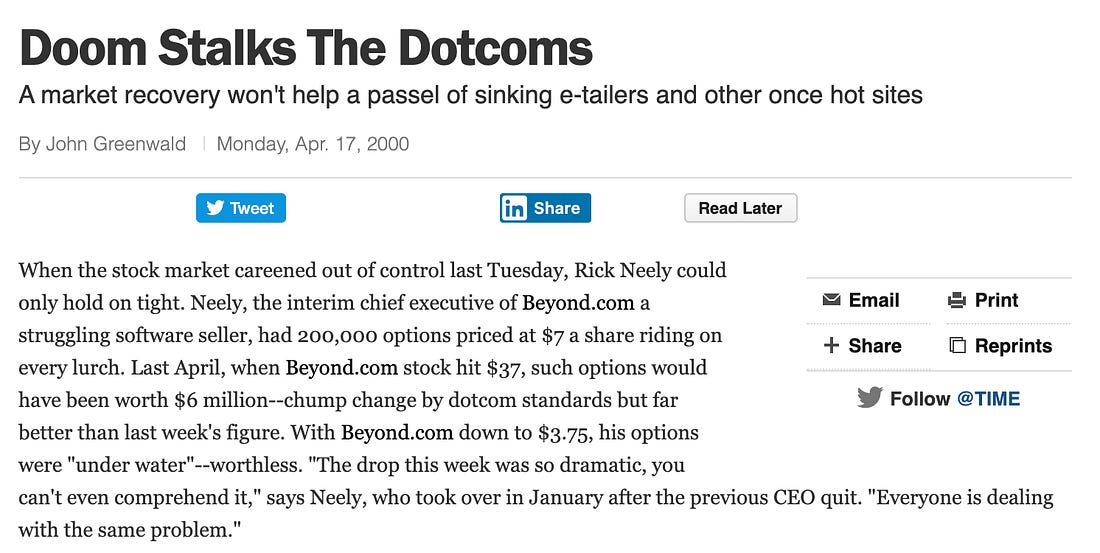Open Beyond.com link before 'down to $3.75'

click(x=398, y=434)
